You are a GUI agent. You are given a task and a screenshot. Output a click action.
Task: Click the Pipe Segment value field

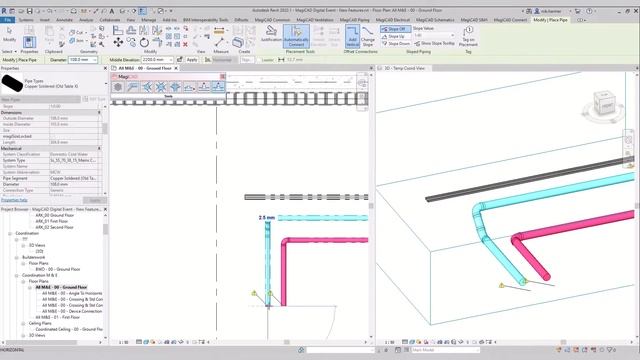(x=74, y=178)
